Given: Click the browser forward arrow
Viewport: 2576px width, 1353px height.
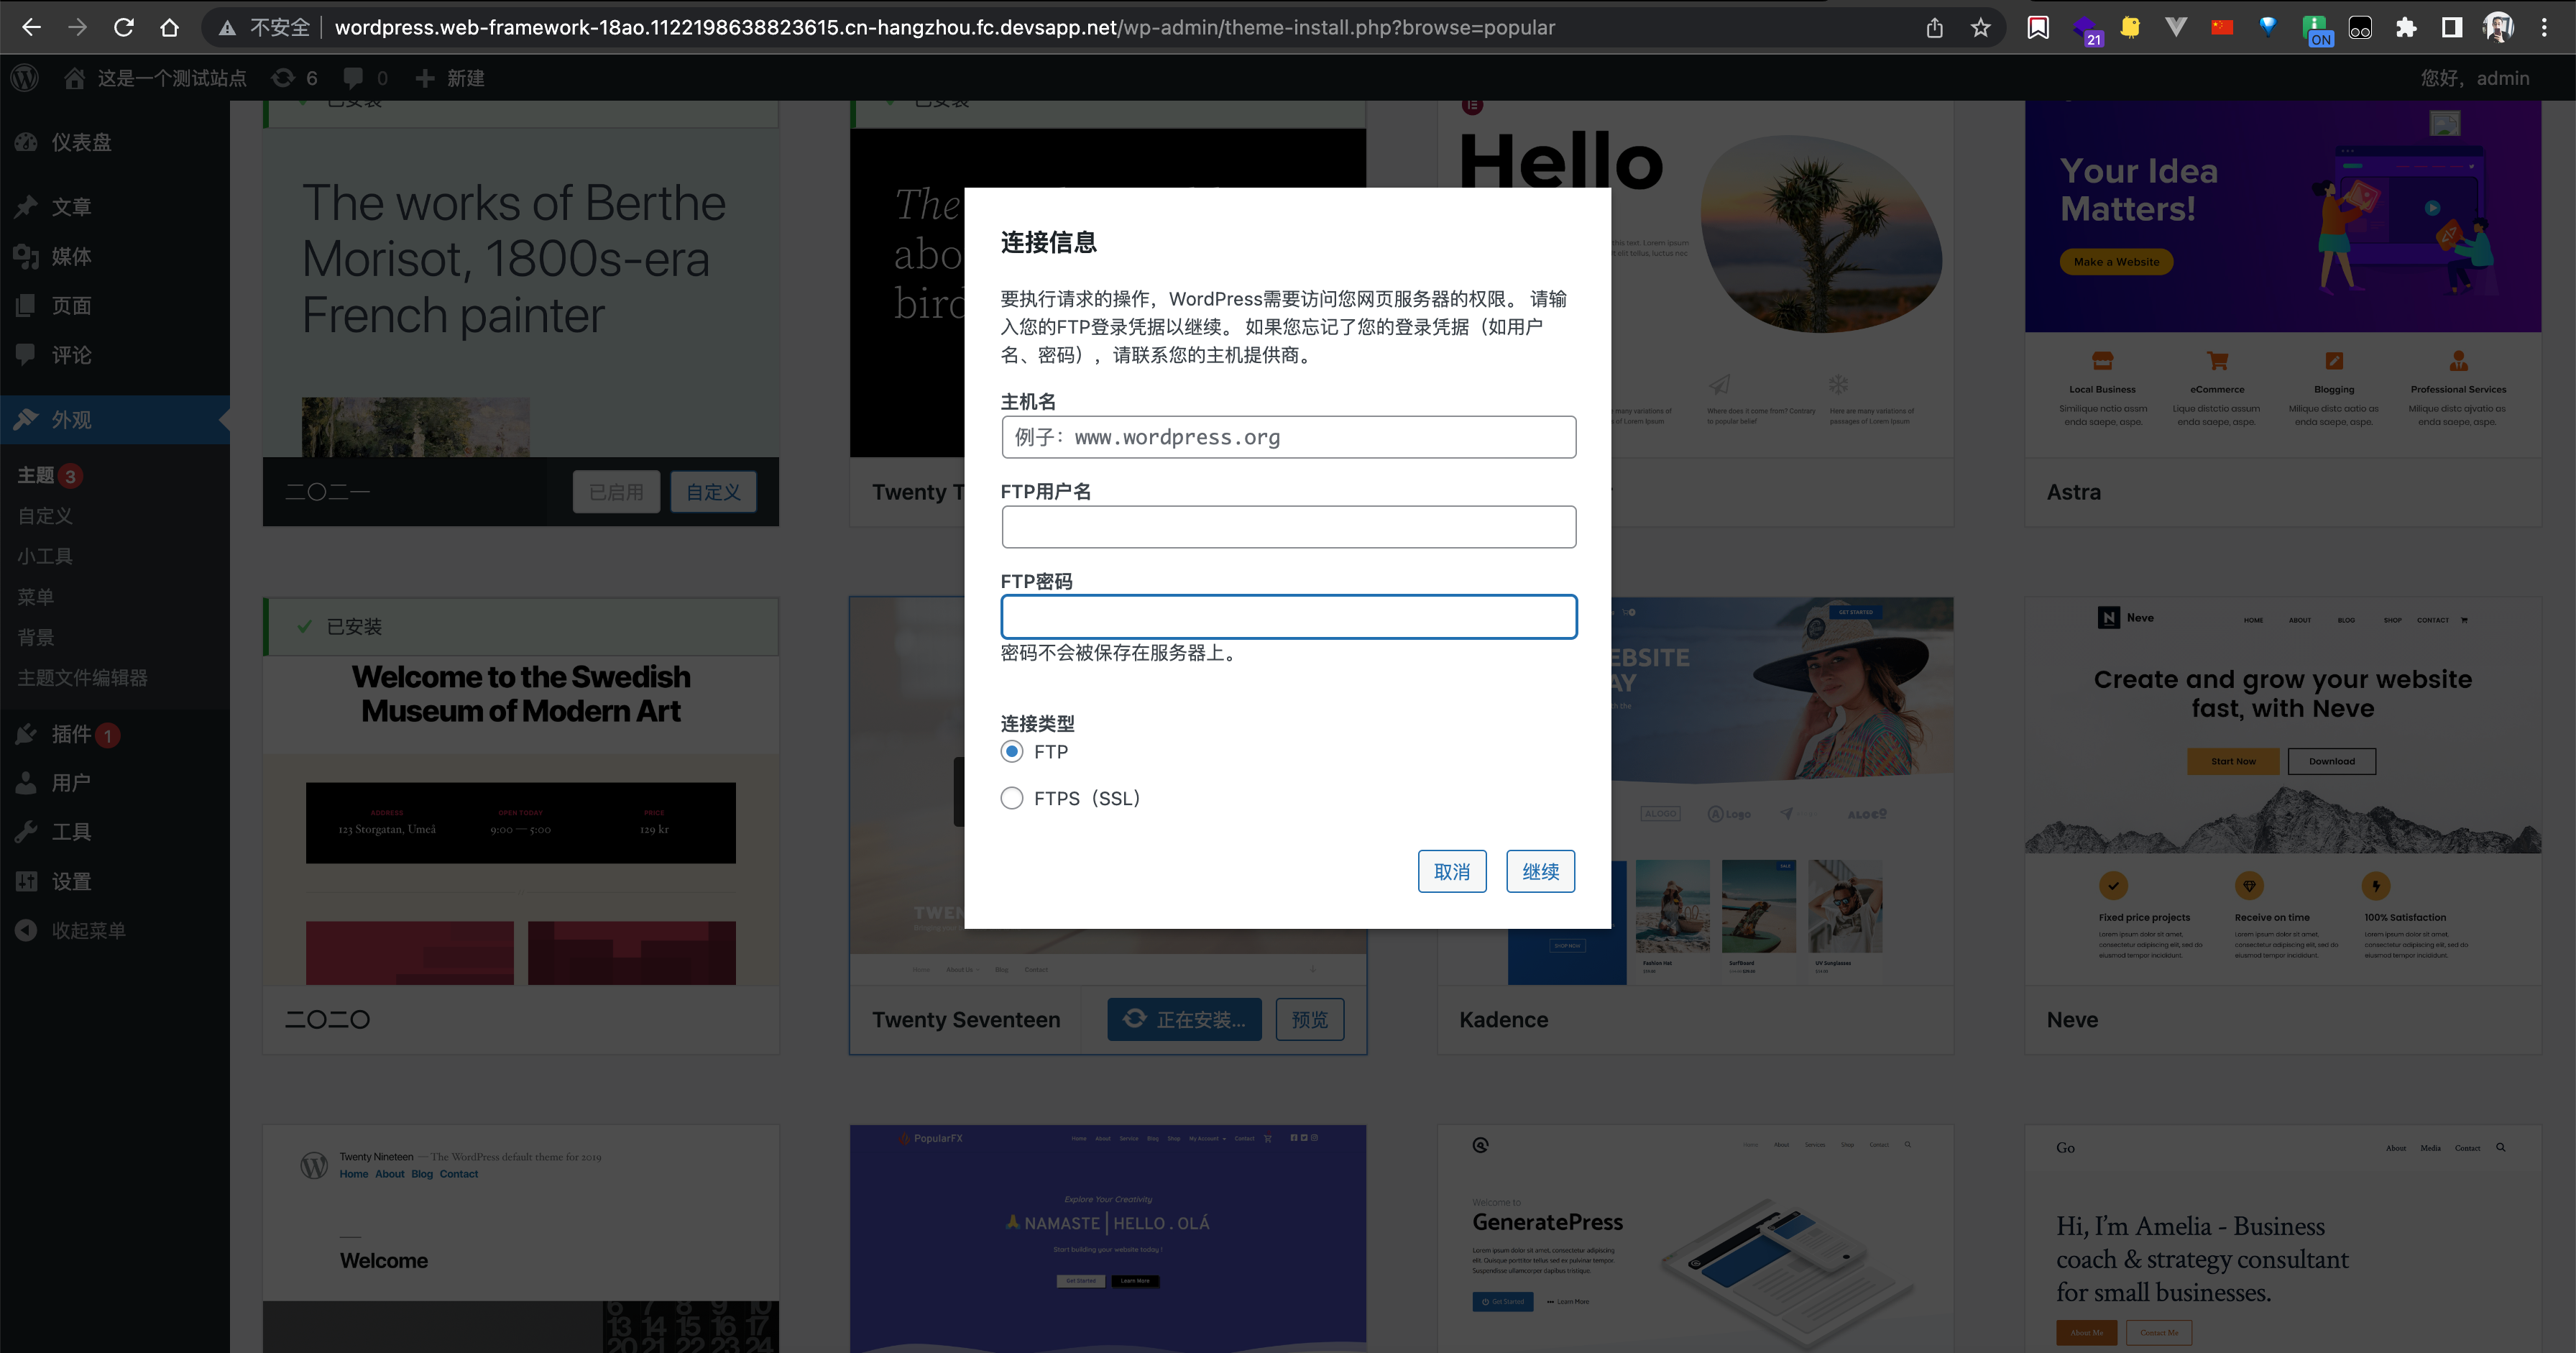Looking at the screenshot, I should coord(77,27).
